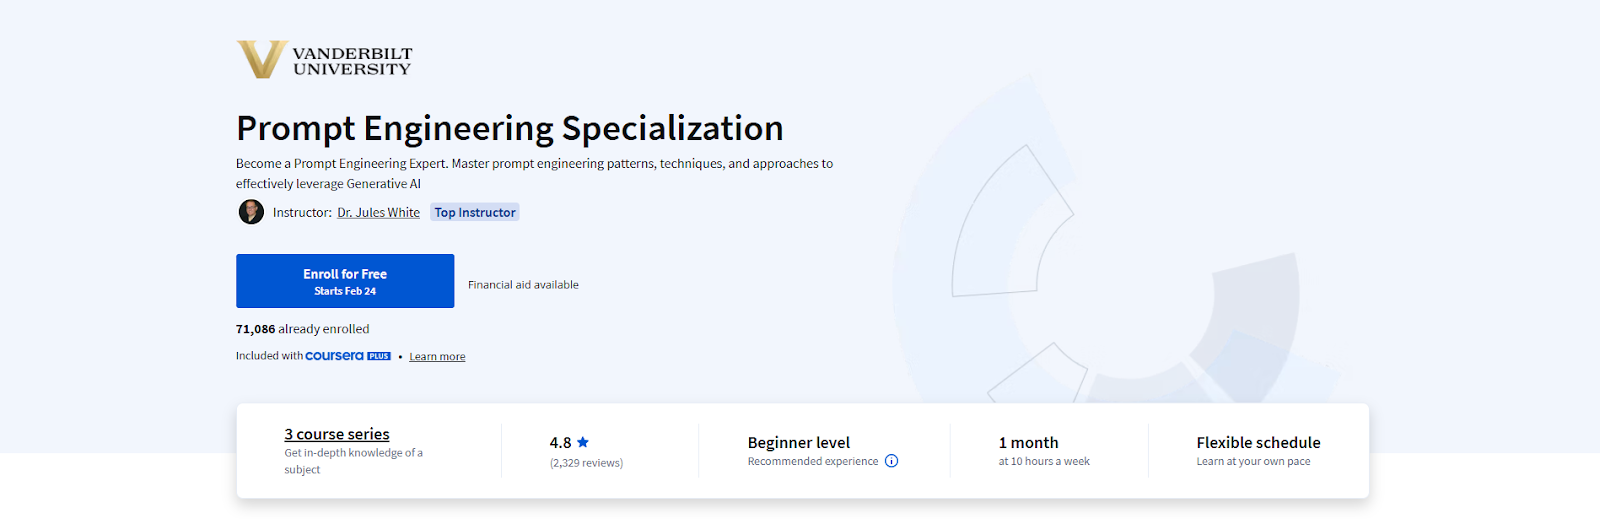The height and width of the screenshot is (519, 1600).
Task: Click Dr. Jules White's instructor avatar
Action: click(x=251, y=212)
